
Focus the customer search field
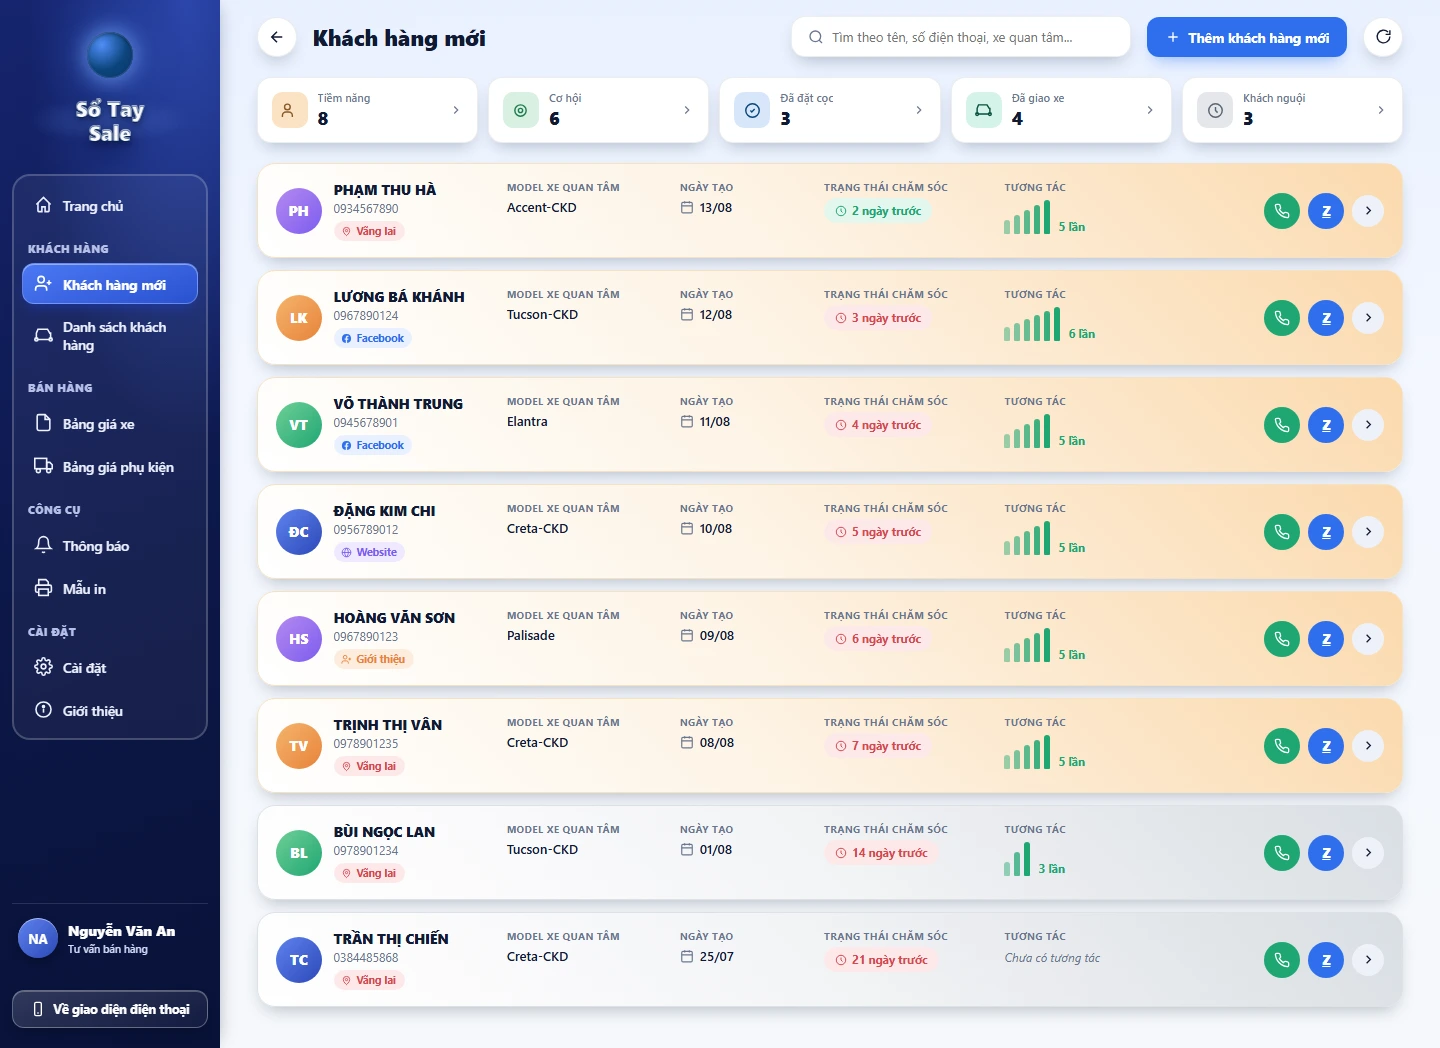tap(961, 37)
